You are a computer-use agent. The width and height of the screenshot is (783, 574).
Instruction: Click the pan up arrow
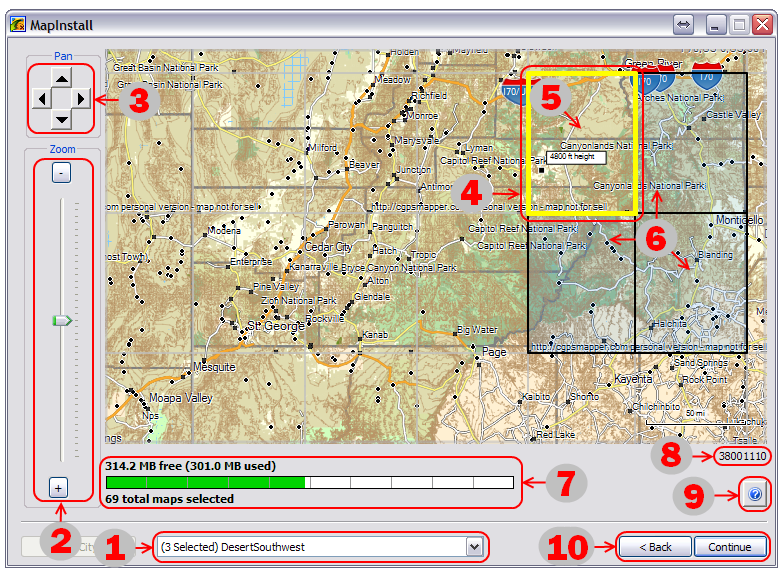(x=61, y=78)
